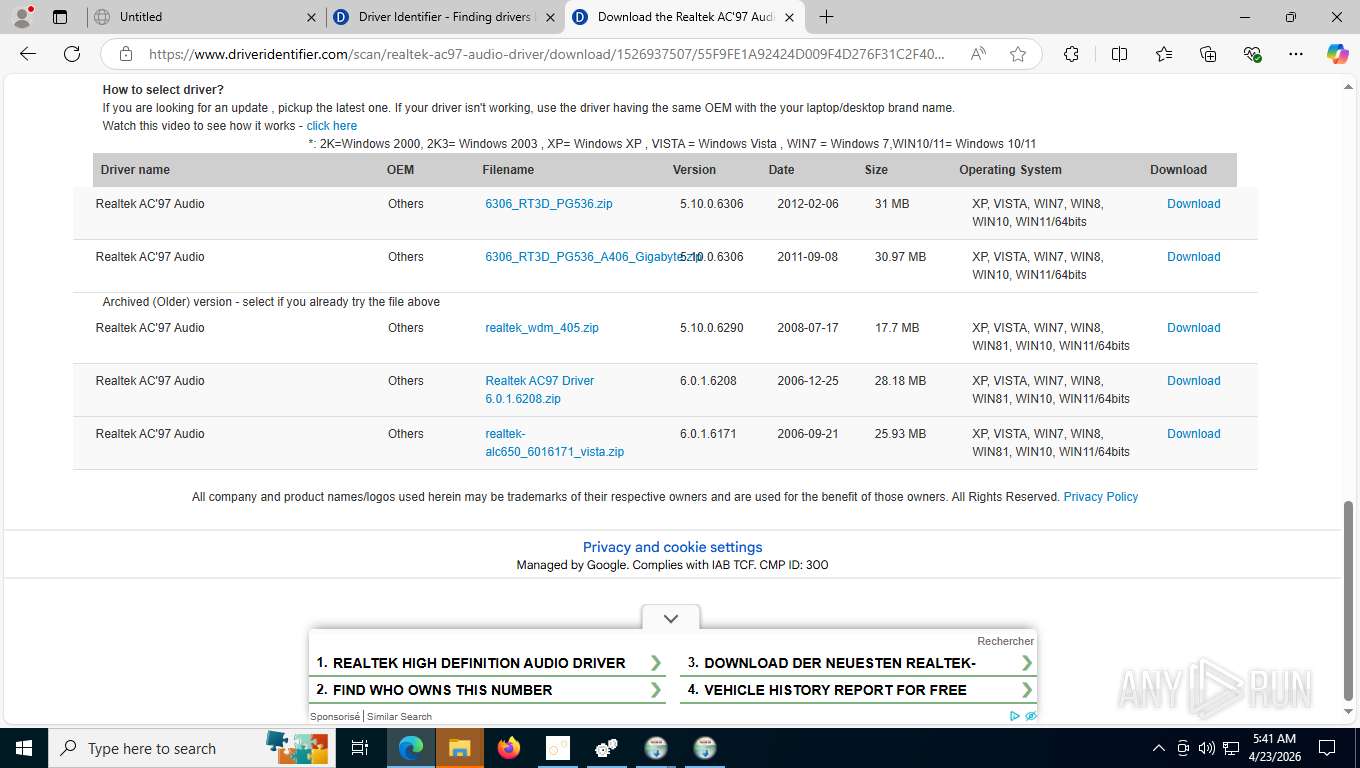Download the 30.97 MB driver
The image size is (1360, 768).
point(1194,257)
